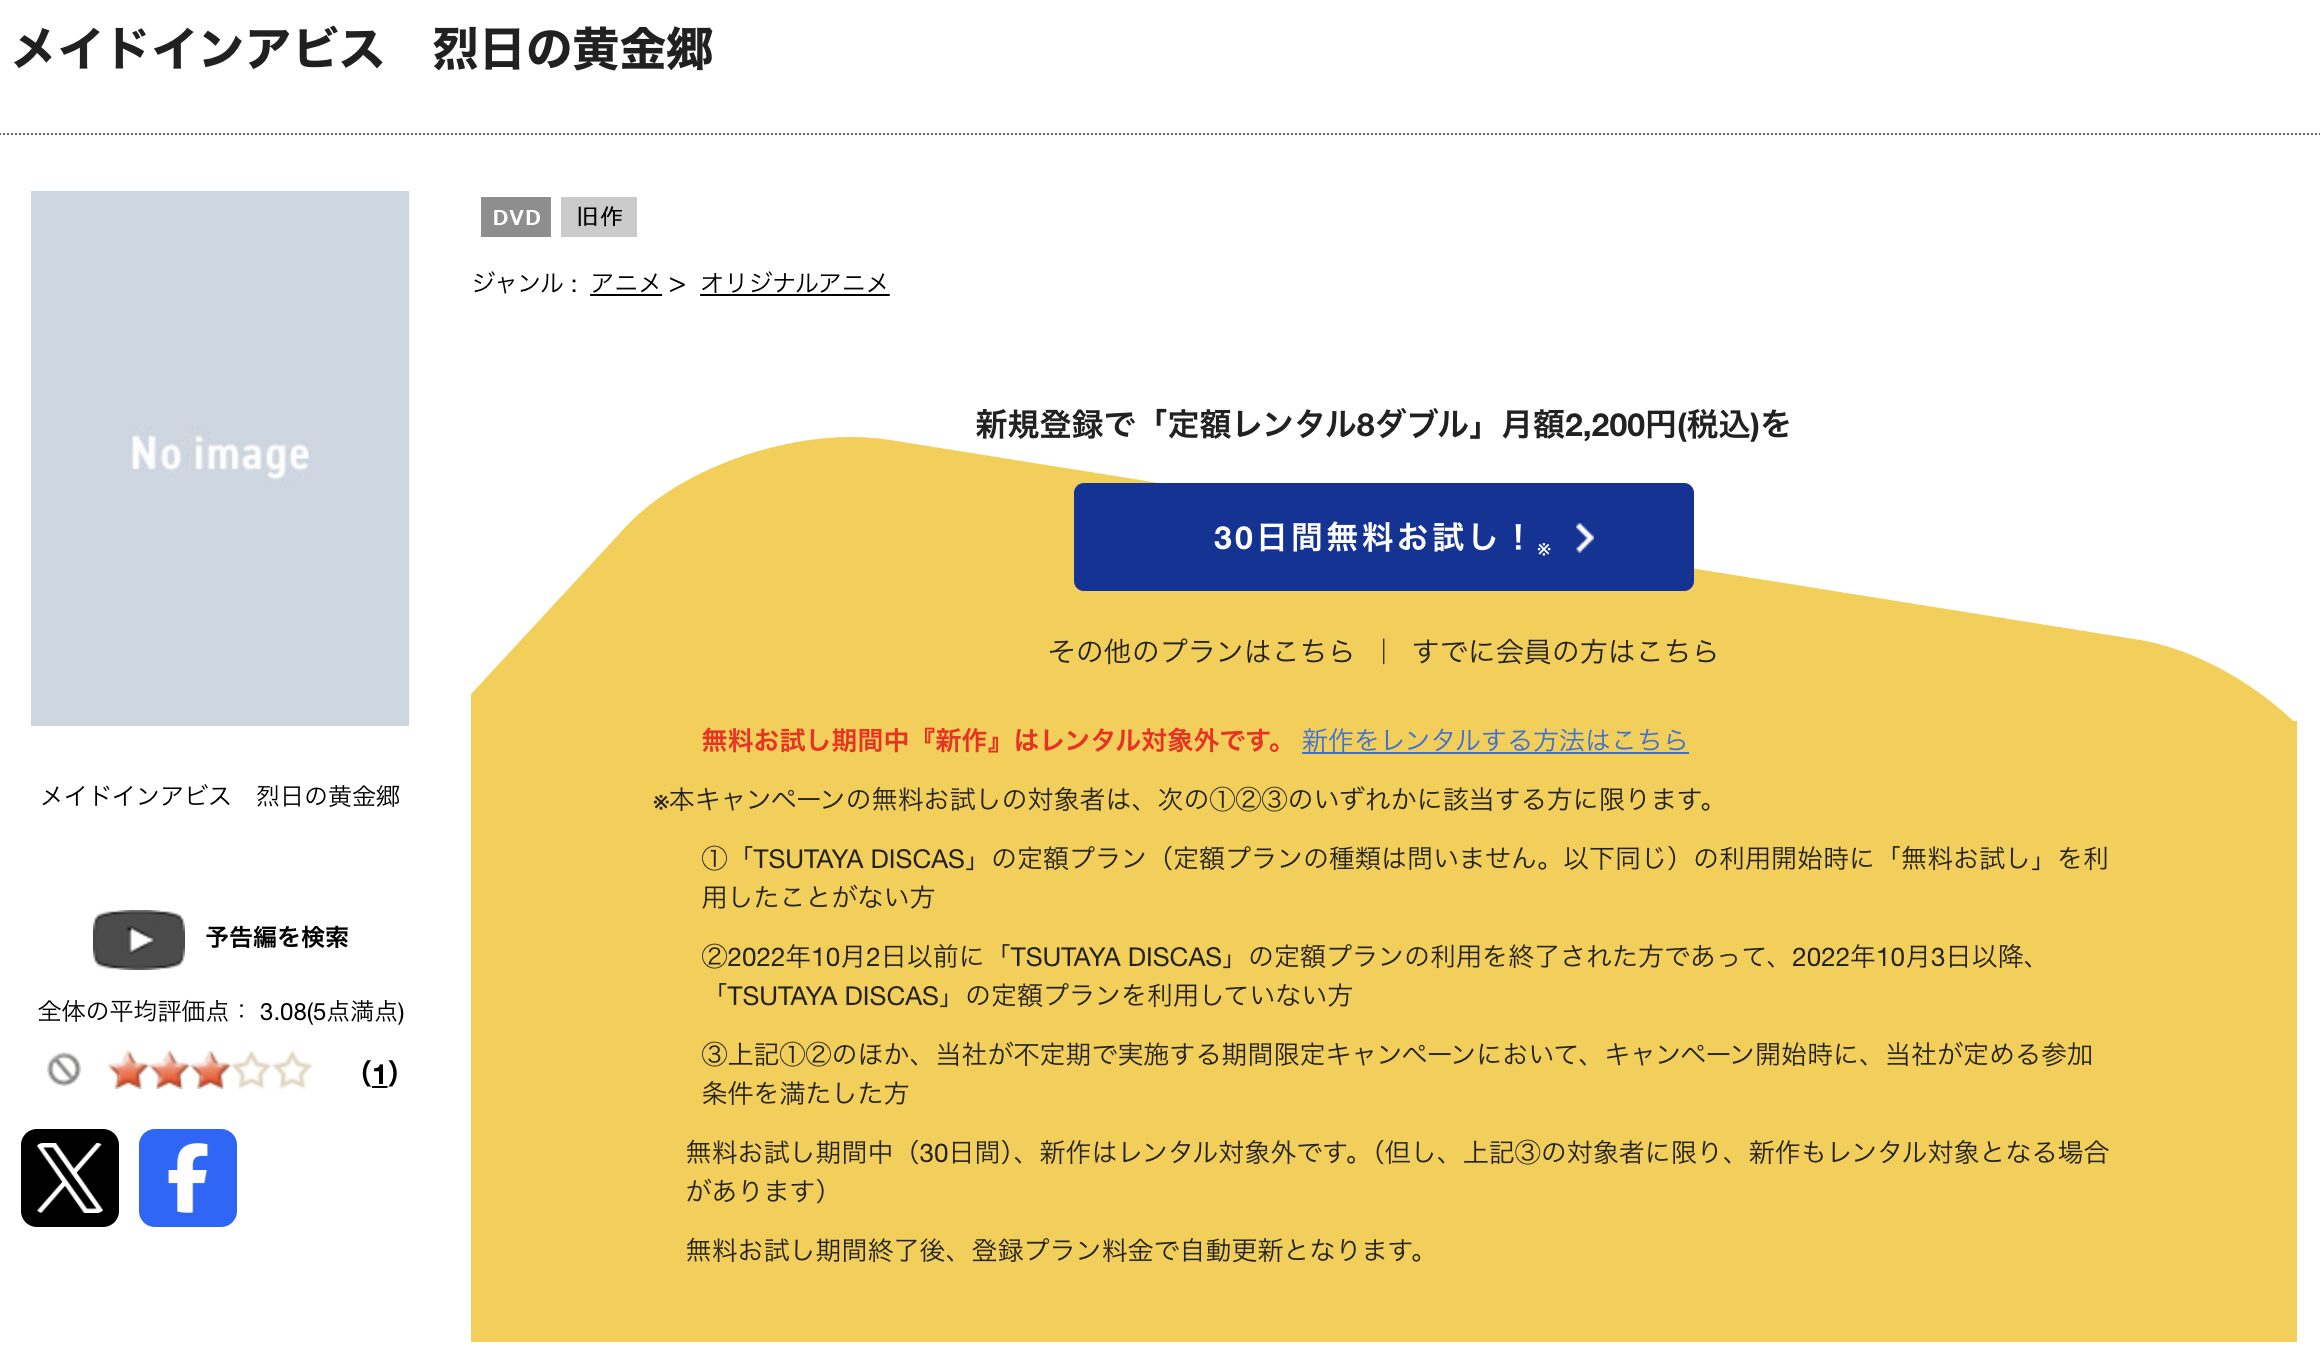Click the 新規登録で「定額レンタル8ダブル」 headline
The image size is (2320, 1366).
[x=1382, y=425]
